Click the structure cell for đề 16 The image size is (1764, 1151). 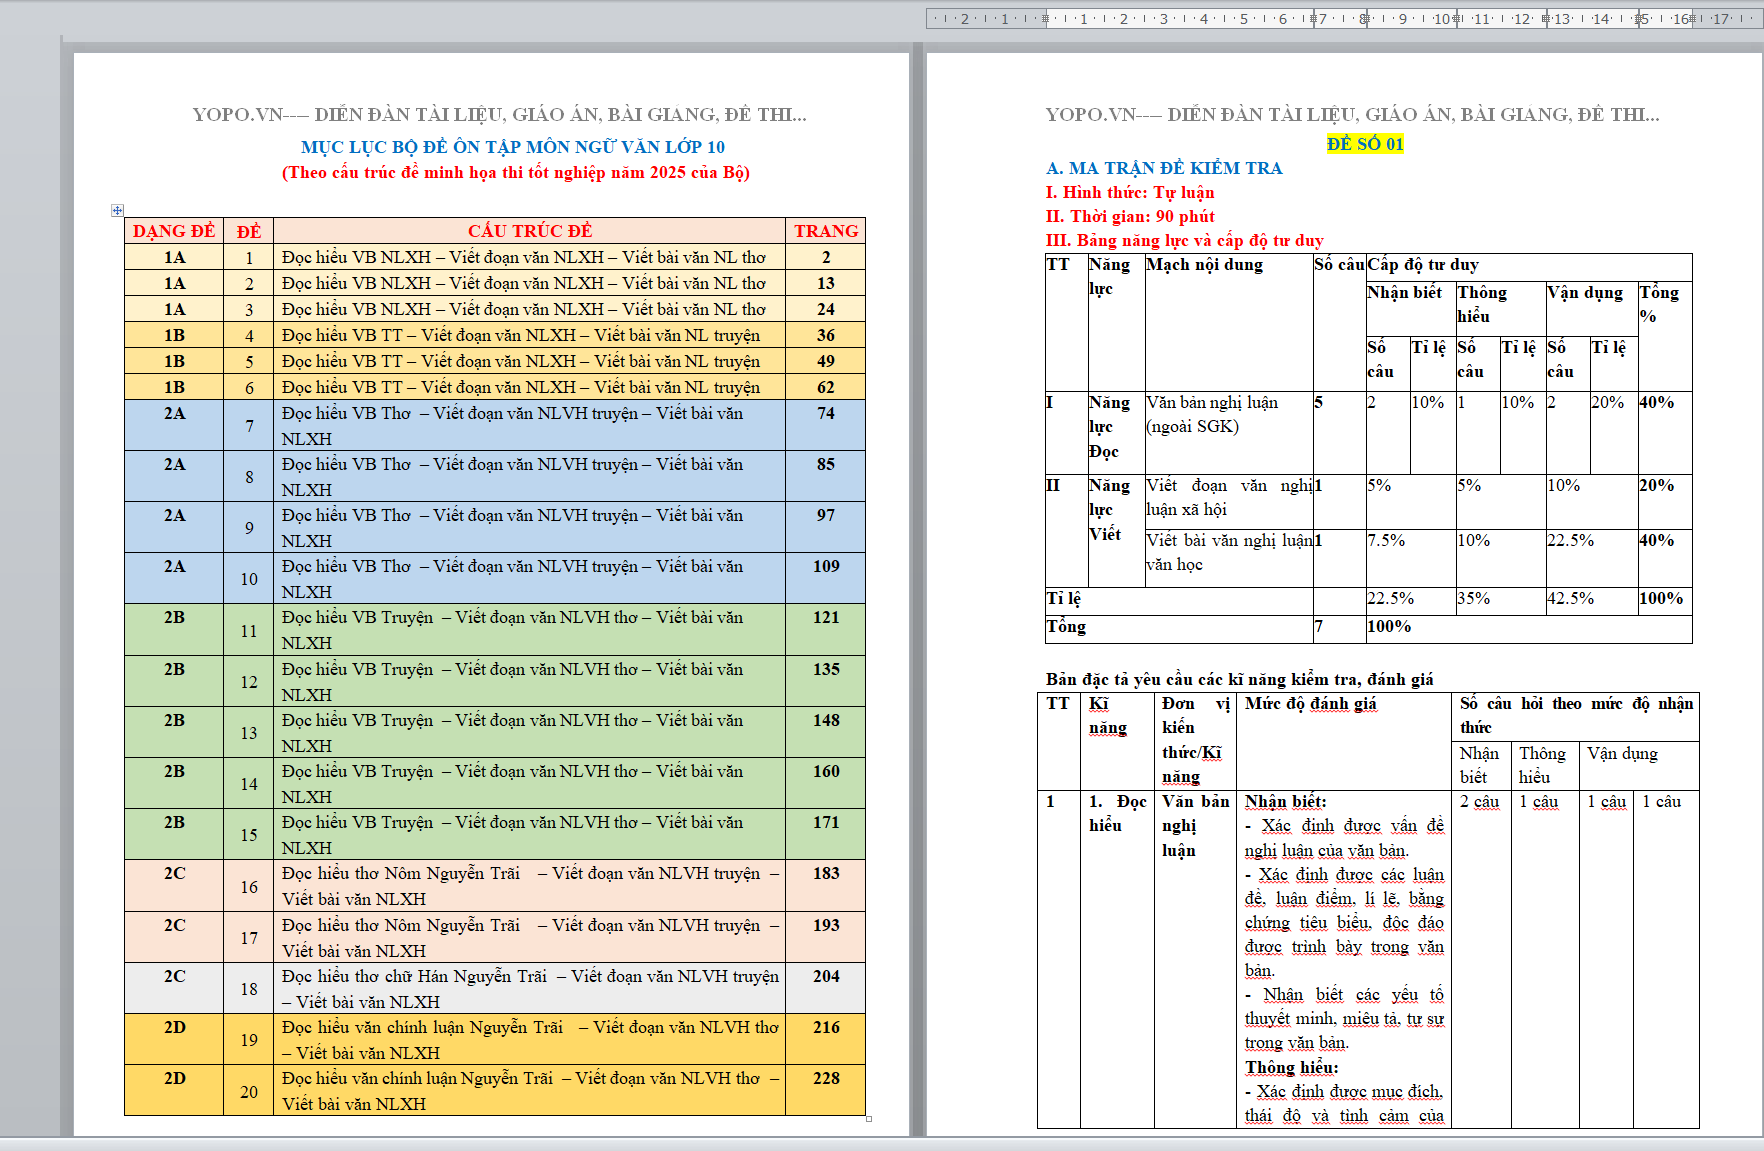click(x=530, y=886)
